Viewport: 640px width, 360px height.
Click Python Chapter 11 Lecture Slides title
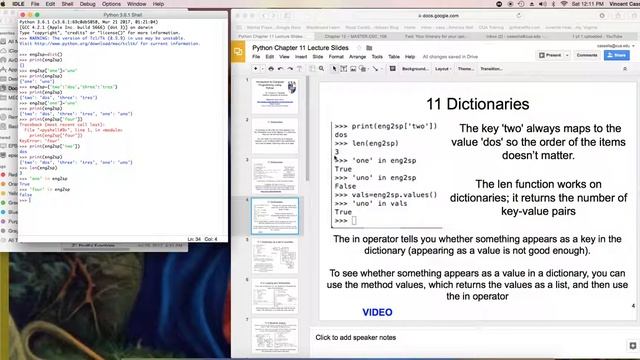[x=300, y=48]
